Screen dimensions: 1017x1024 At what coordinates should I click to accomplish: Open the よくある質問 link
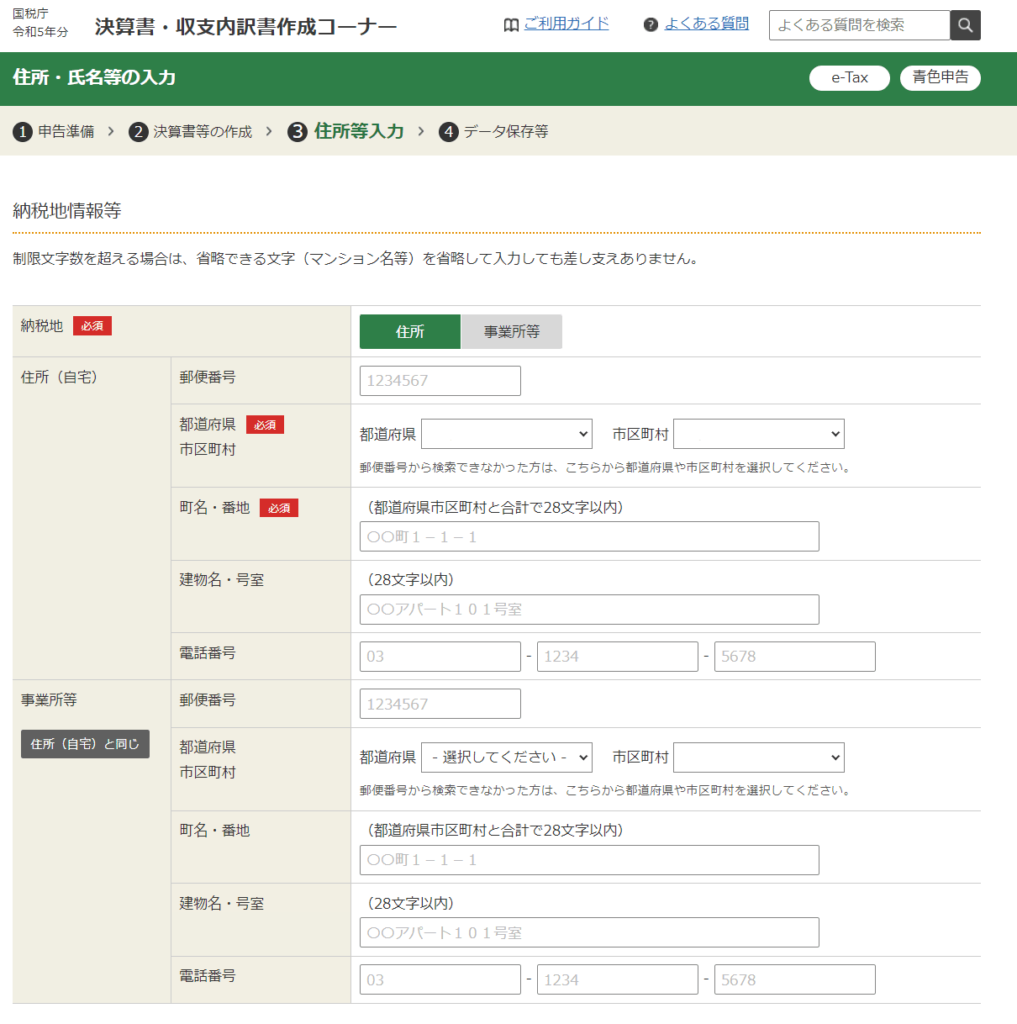click(706, 24)
